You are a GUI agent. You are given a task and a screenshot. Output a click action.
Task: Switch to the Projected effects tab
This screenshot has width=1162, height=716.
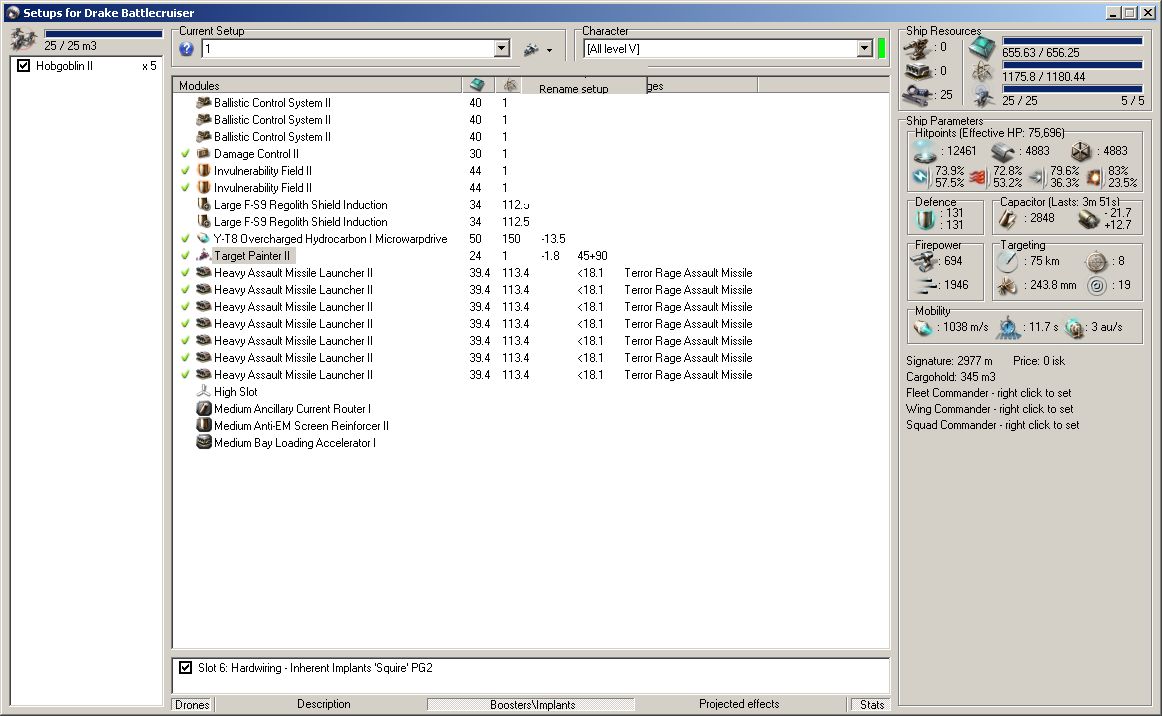739,704
